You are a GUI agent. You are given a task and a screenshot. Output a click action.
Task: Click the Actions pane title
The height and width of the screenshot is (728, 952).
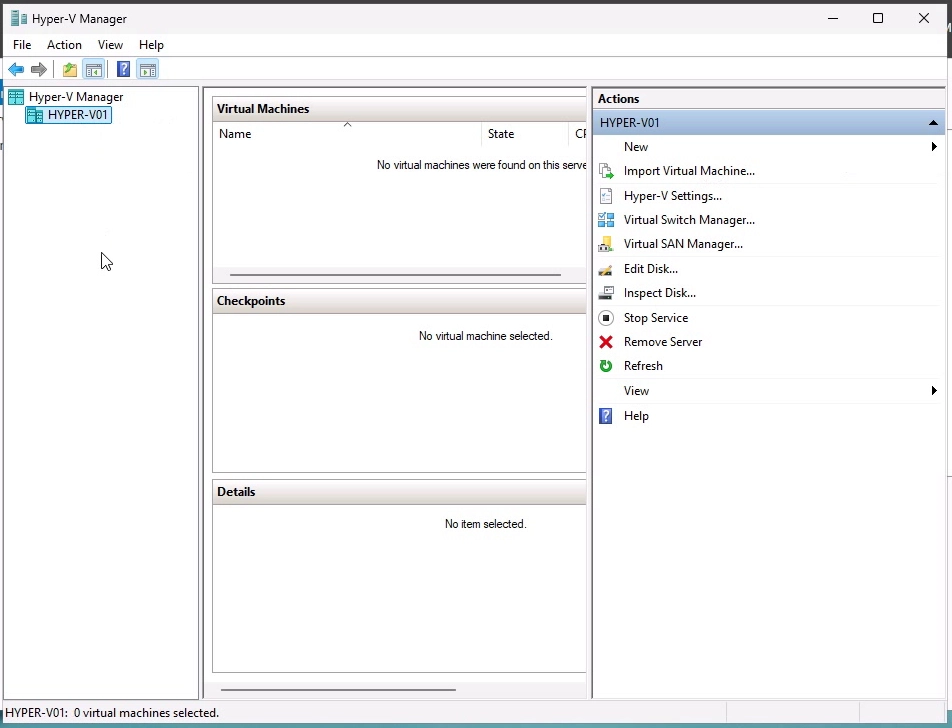[x=618, y=99]
